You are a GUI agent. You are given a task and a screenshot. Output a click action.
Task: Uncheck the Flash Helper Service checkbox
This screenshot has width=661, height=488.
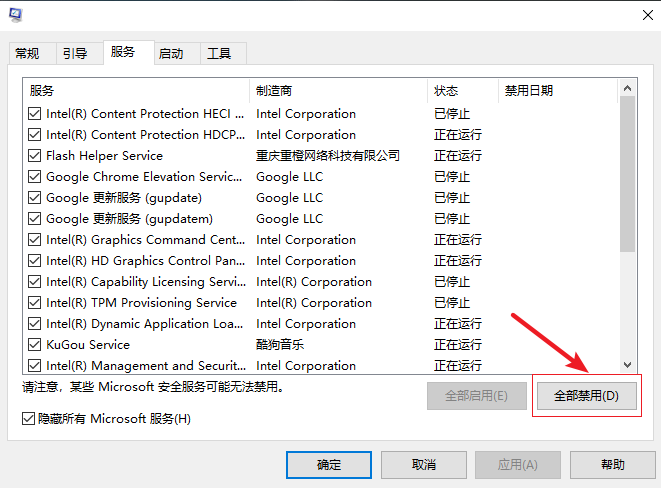35,156
